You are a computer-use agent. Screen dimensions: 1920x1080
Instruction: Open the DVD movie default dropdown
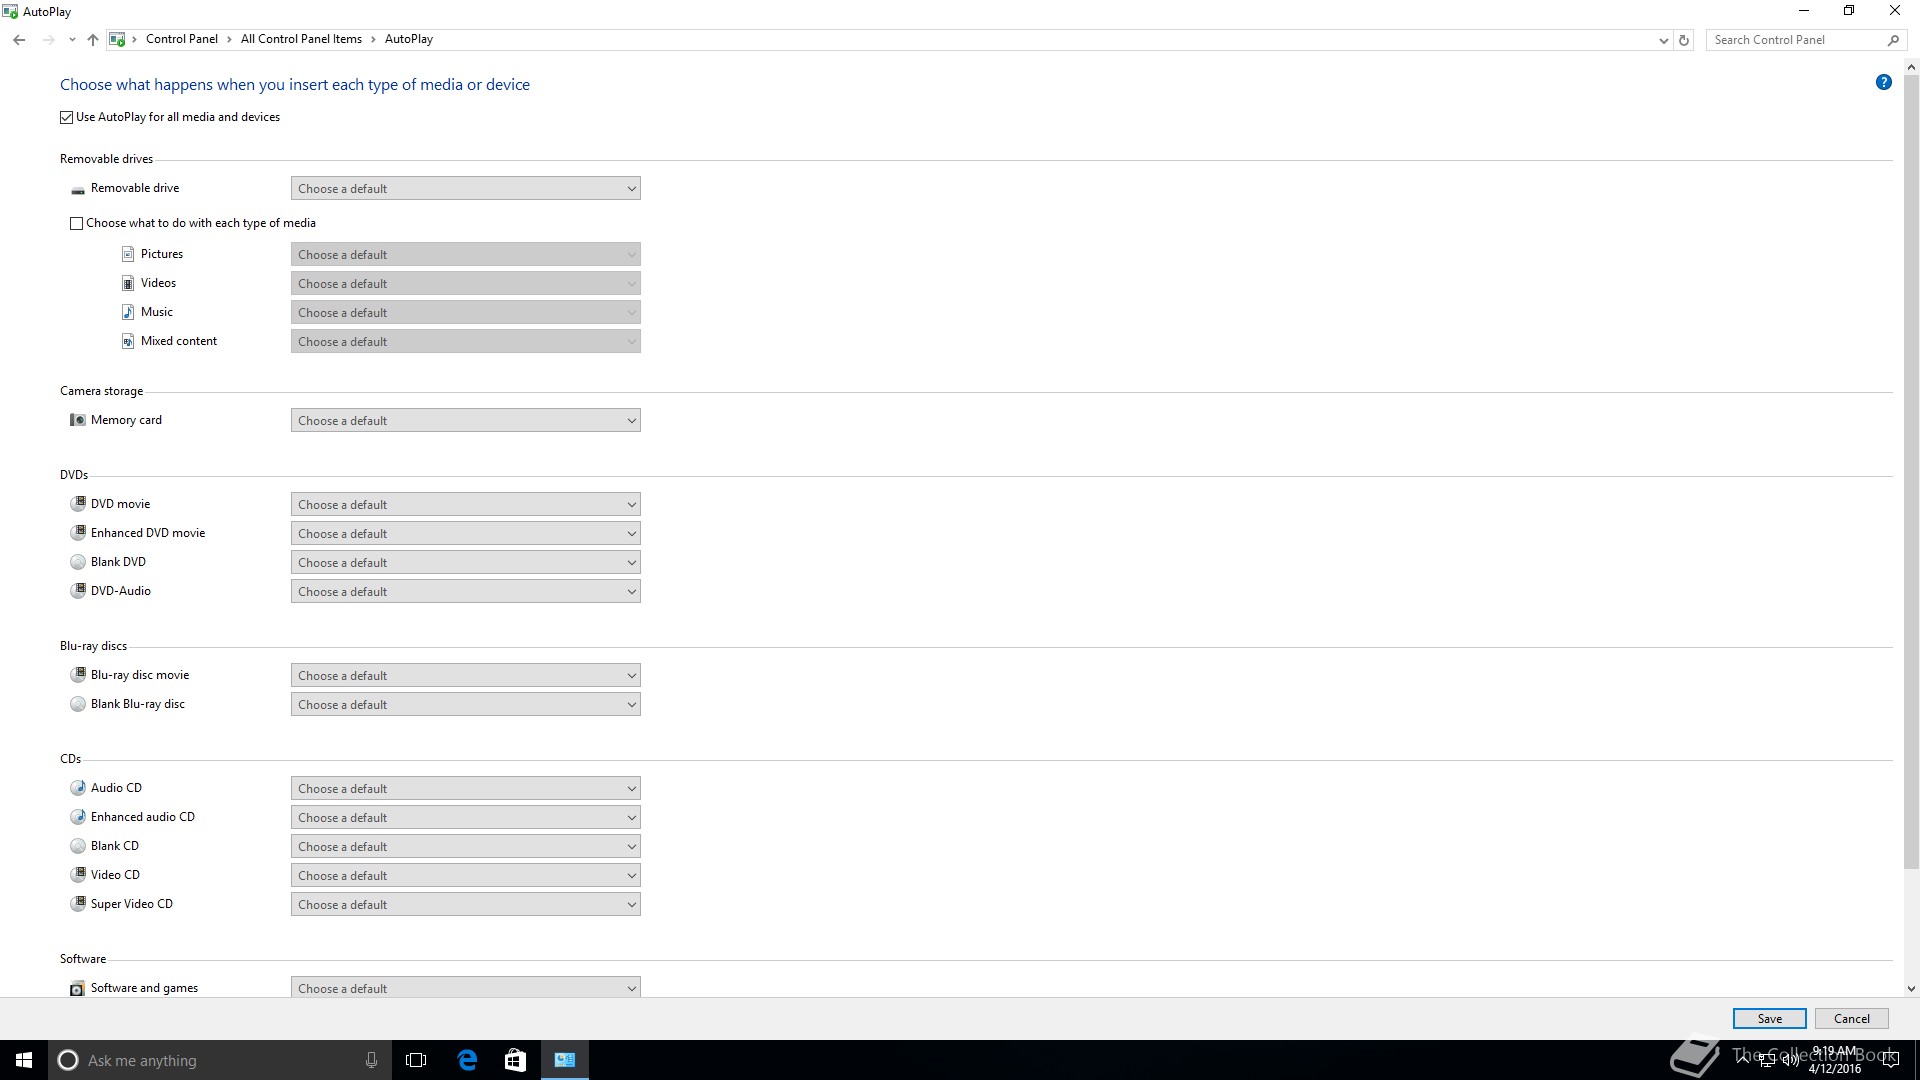click(466, 505)
